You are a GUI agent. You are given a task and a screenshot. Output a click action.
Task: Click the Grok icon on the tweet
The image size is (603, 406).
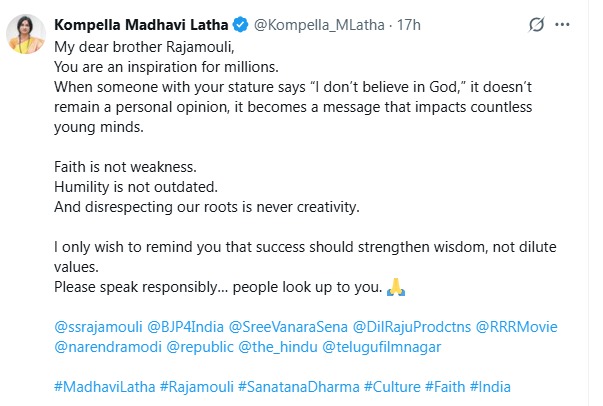[537, 24]
